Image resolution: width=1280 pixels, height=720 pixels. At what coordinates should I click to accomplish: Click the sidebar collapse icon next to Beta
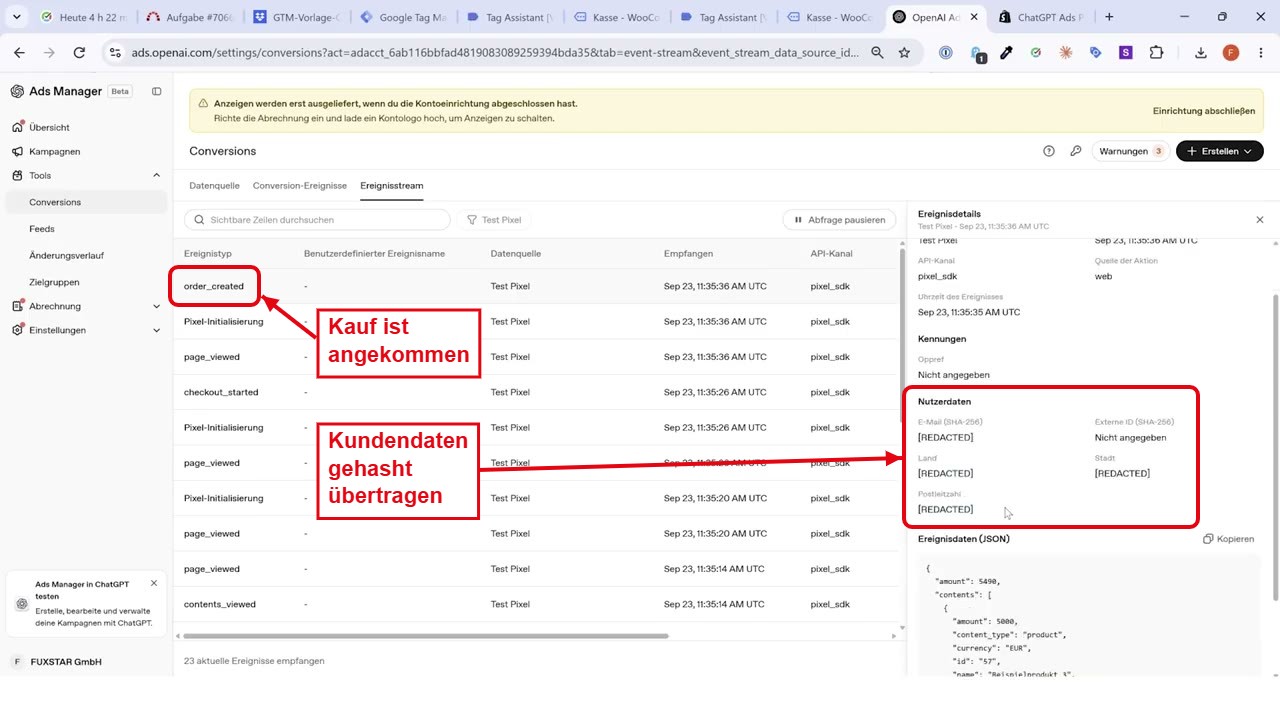156,91
